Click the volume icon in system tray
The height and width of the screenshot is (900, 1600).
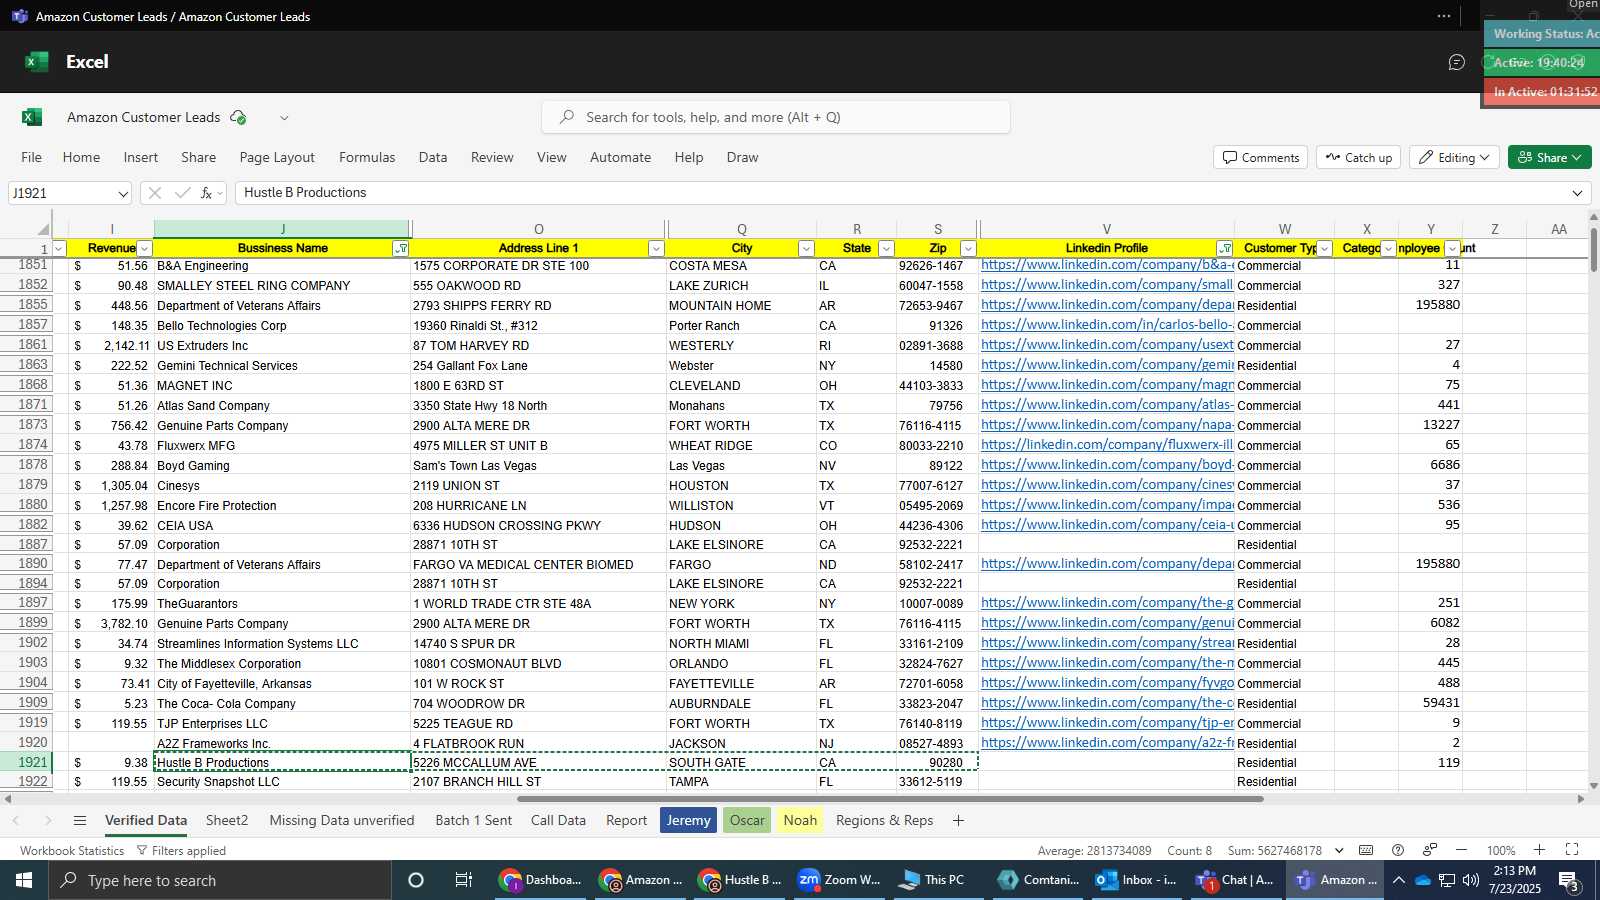(x=1470, y=880)
